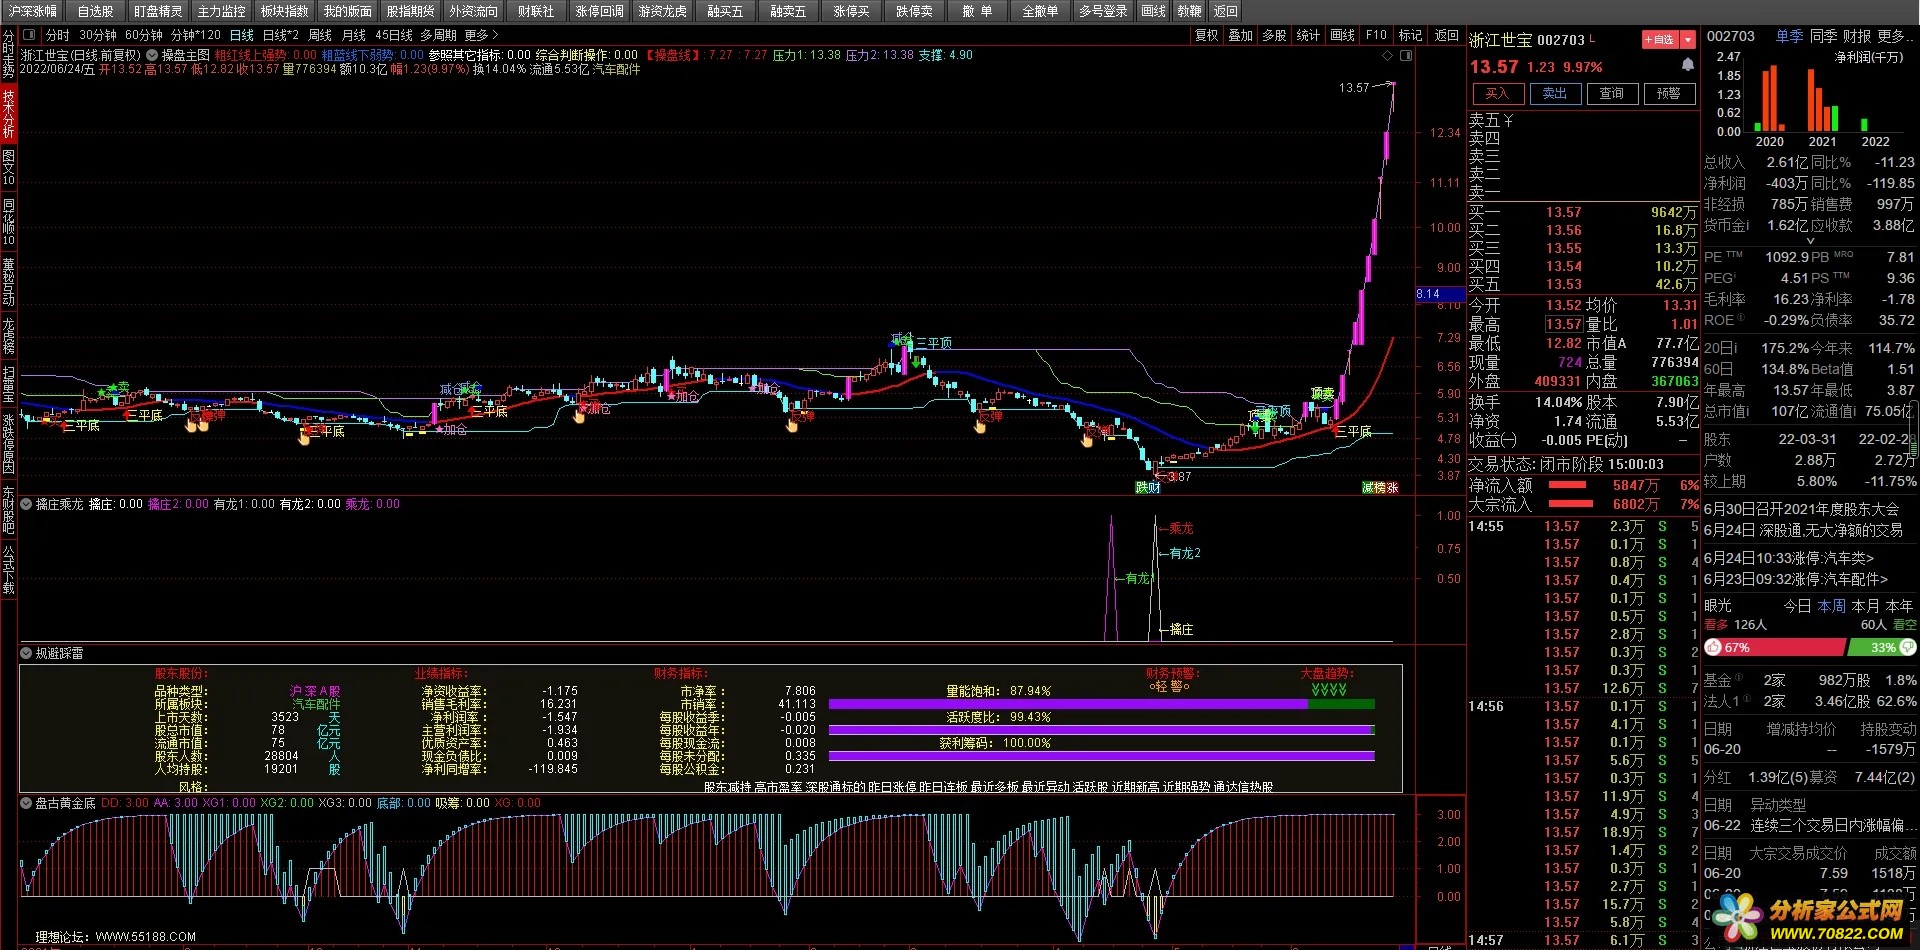Click the panel layout icon at chart top-right

point(1405,56)
